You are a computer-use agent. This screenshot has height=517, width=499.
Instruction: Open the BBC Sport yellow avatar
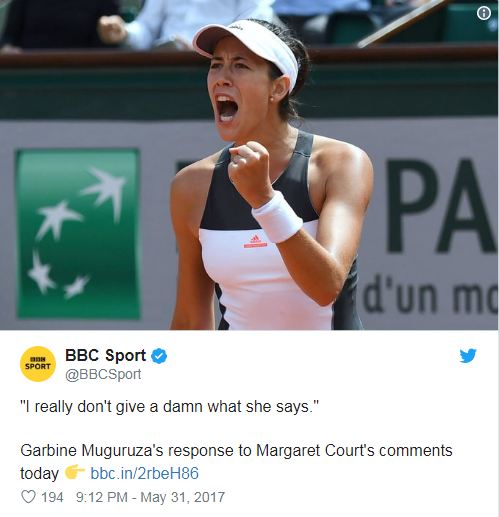(x=38, y=364)
